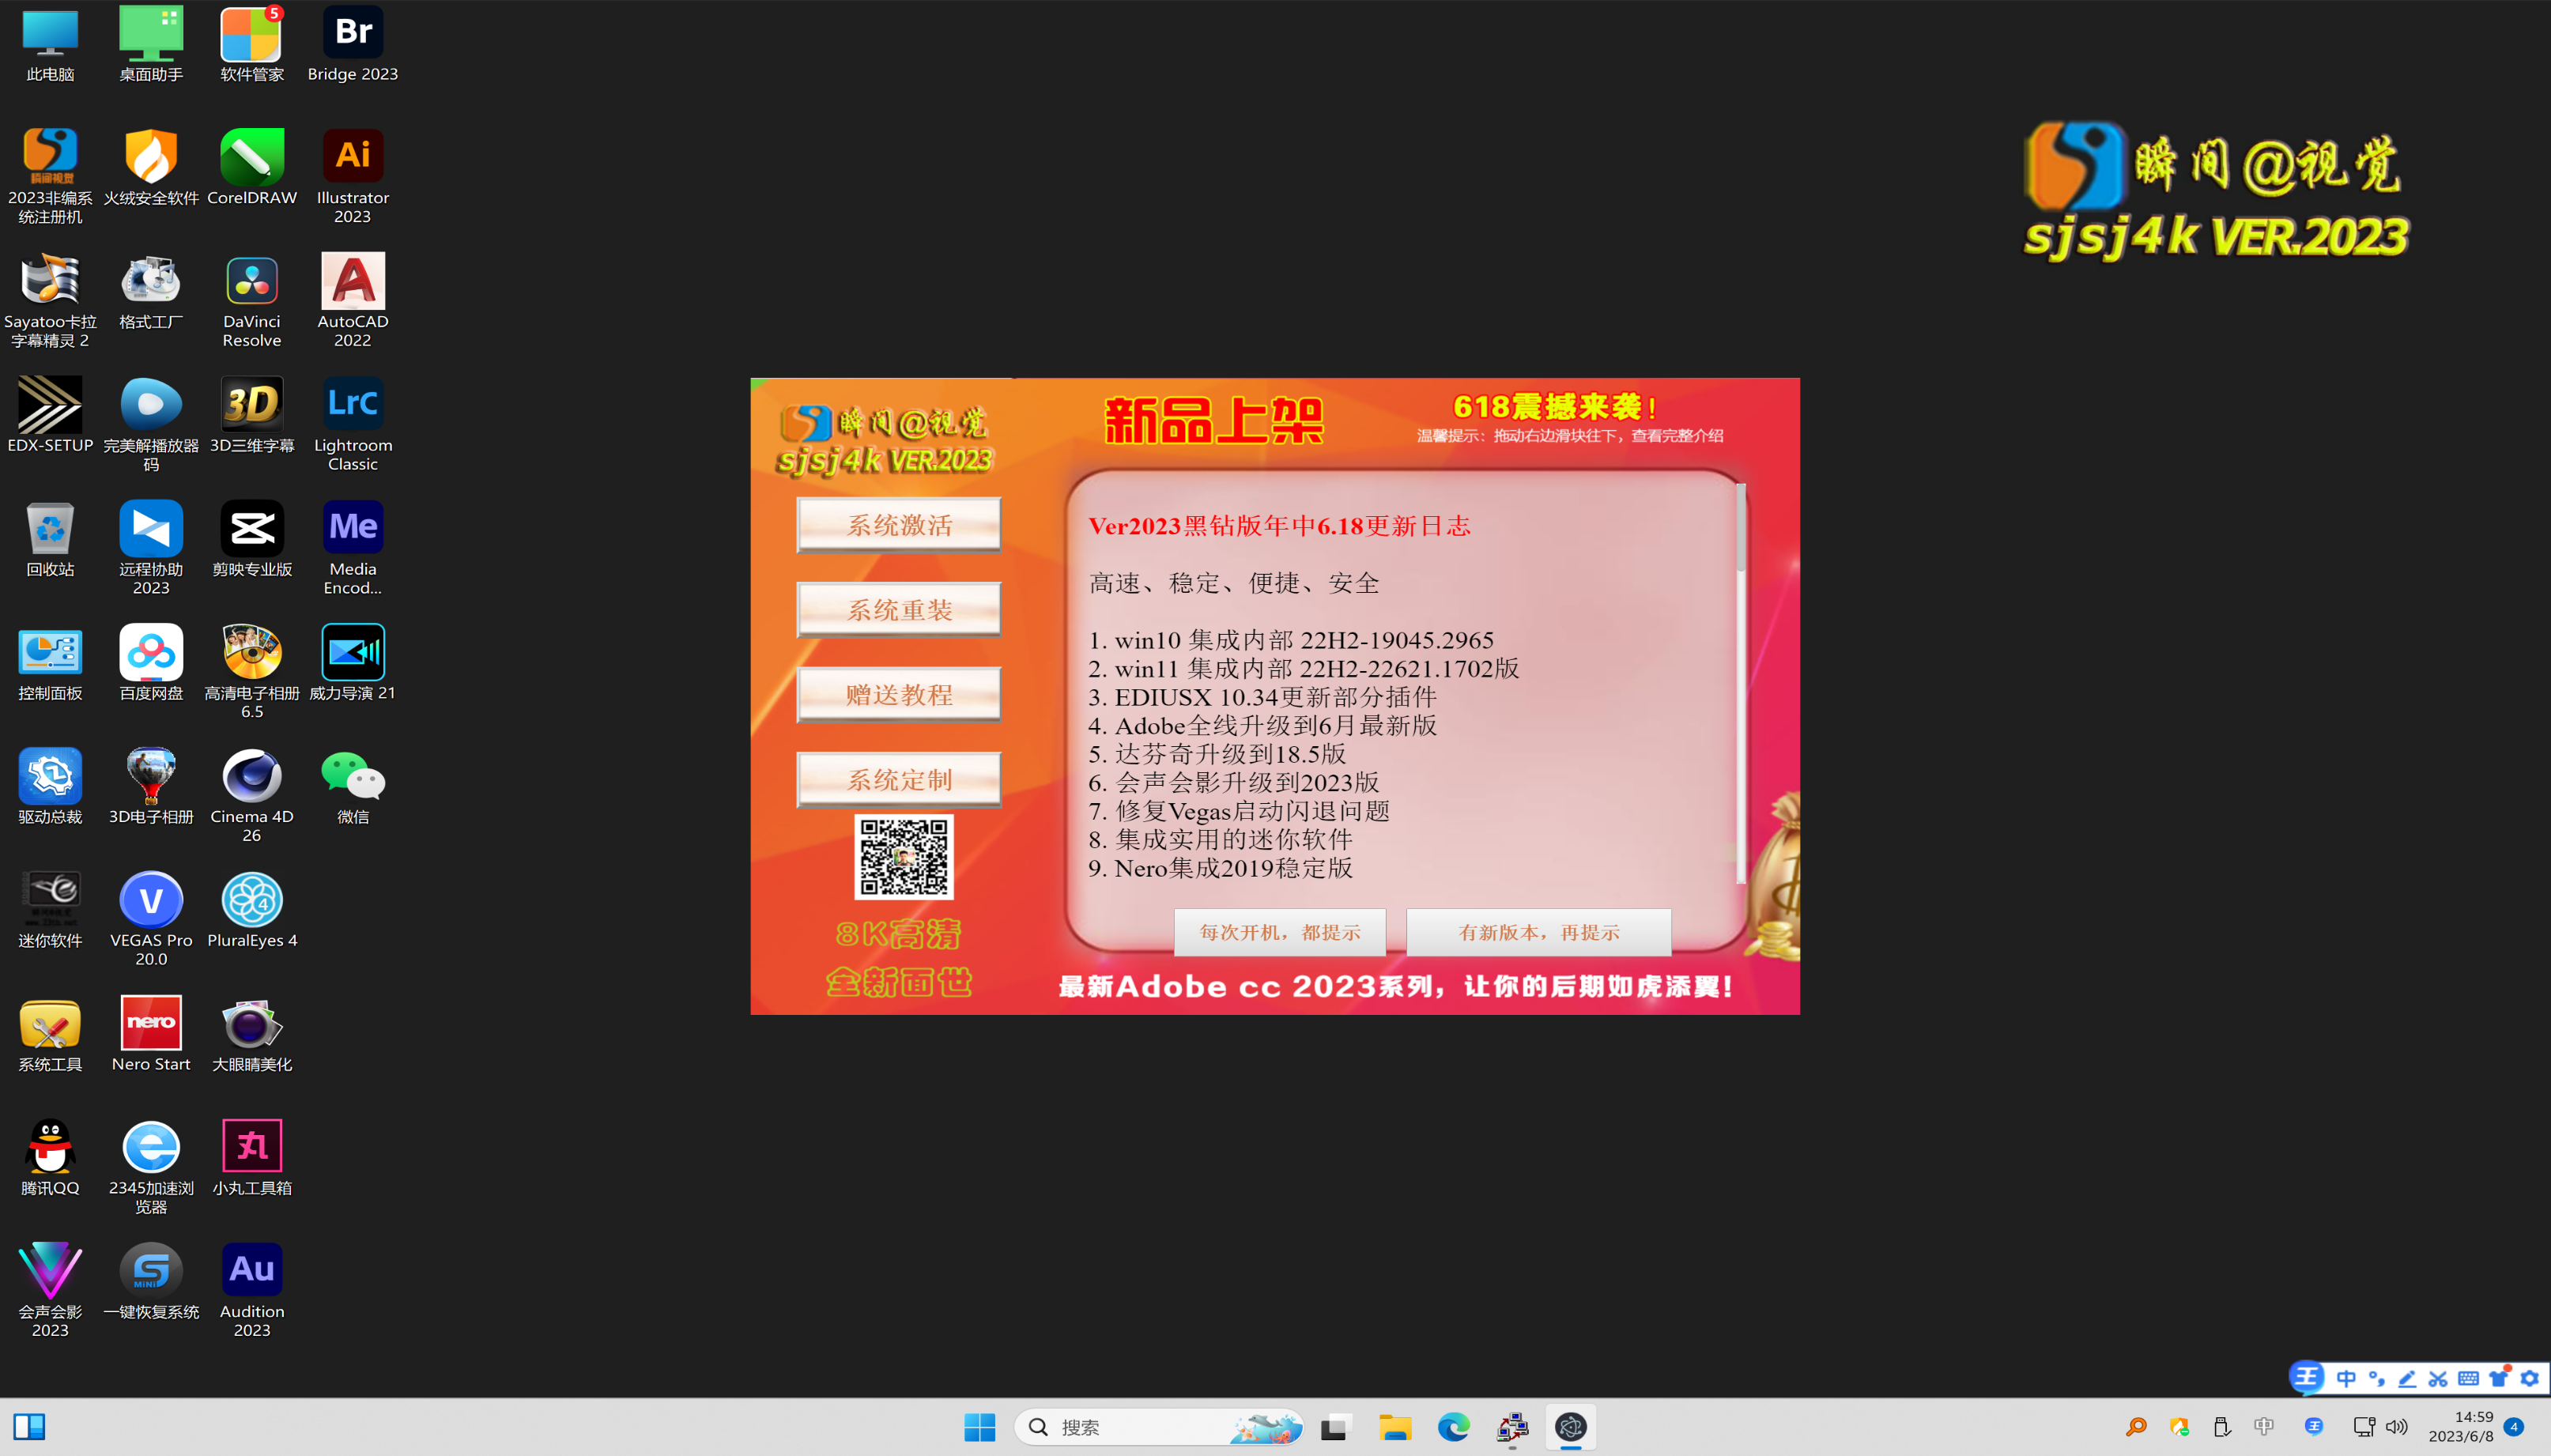The width and height of the screenshot is (2551, 1456).
Task: Open Media Encoder shortcut
Action: [x=352, y=548]
